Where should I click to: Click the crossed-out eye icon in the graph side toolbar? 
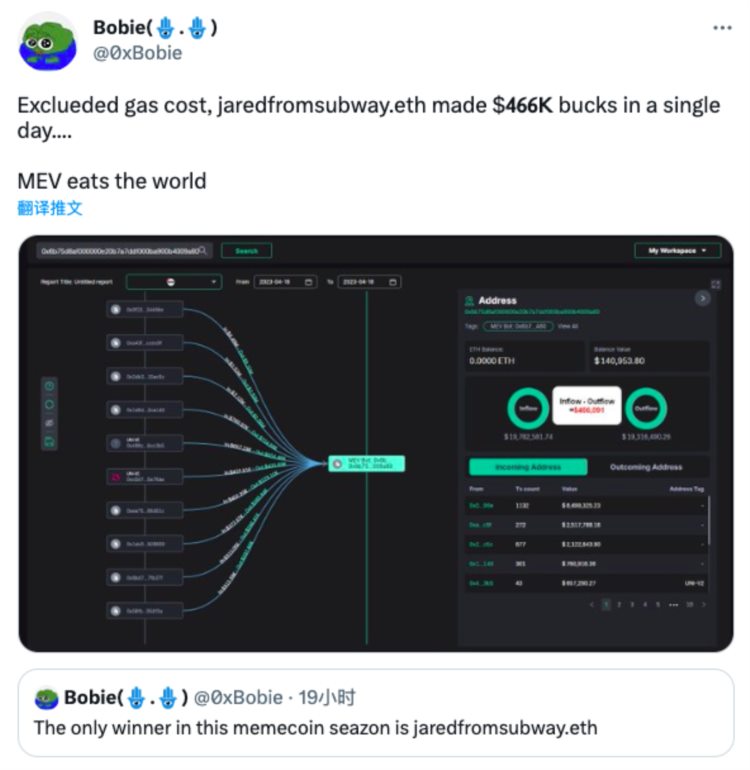[x=50, y=422]
